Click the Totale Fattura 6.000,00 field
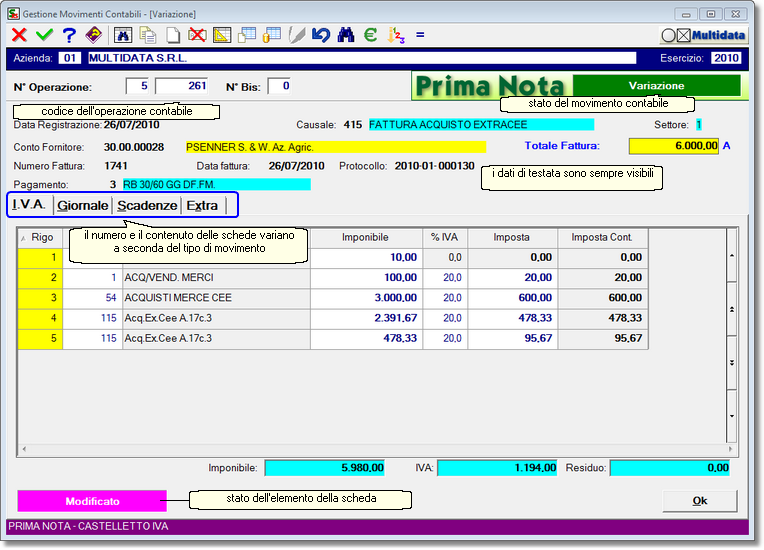This screenshot has height=550, width=764. click(674, 146)
